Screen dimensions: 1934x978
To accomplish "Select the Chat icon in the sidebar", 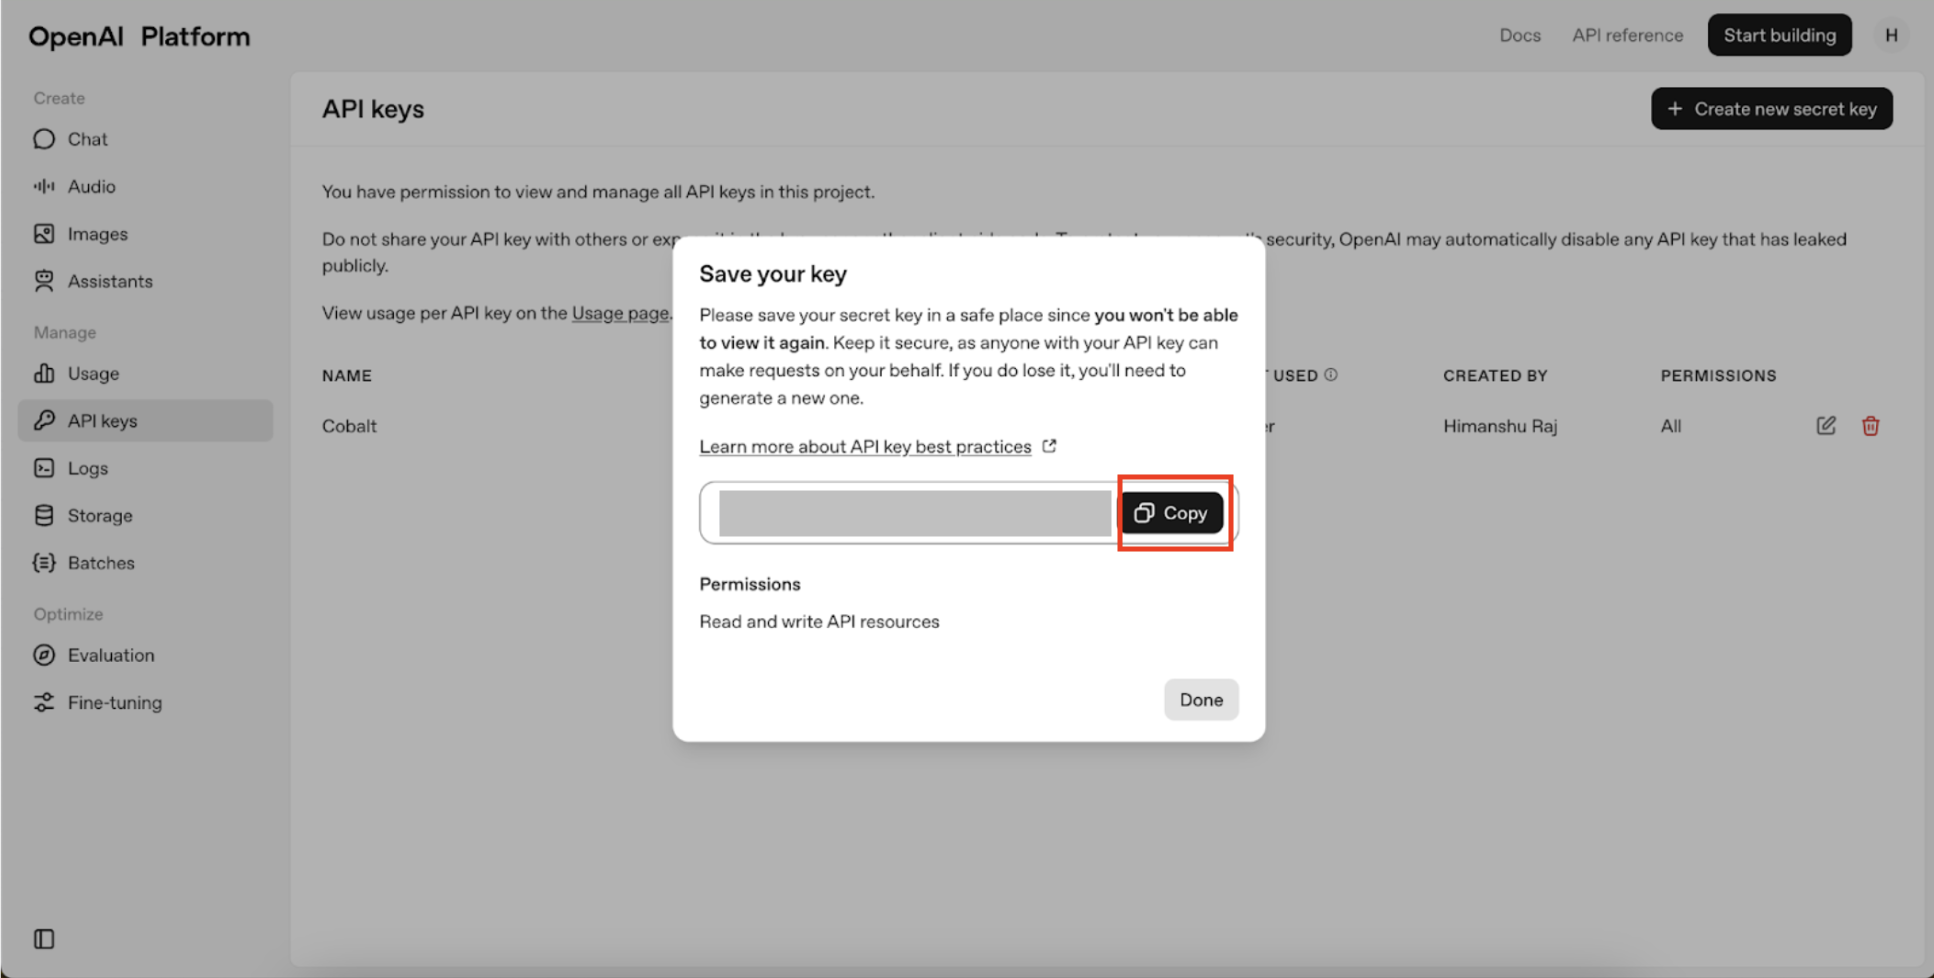I will coord(43,139).
